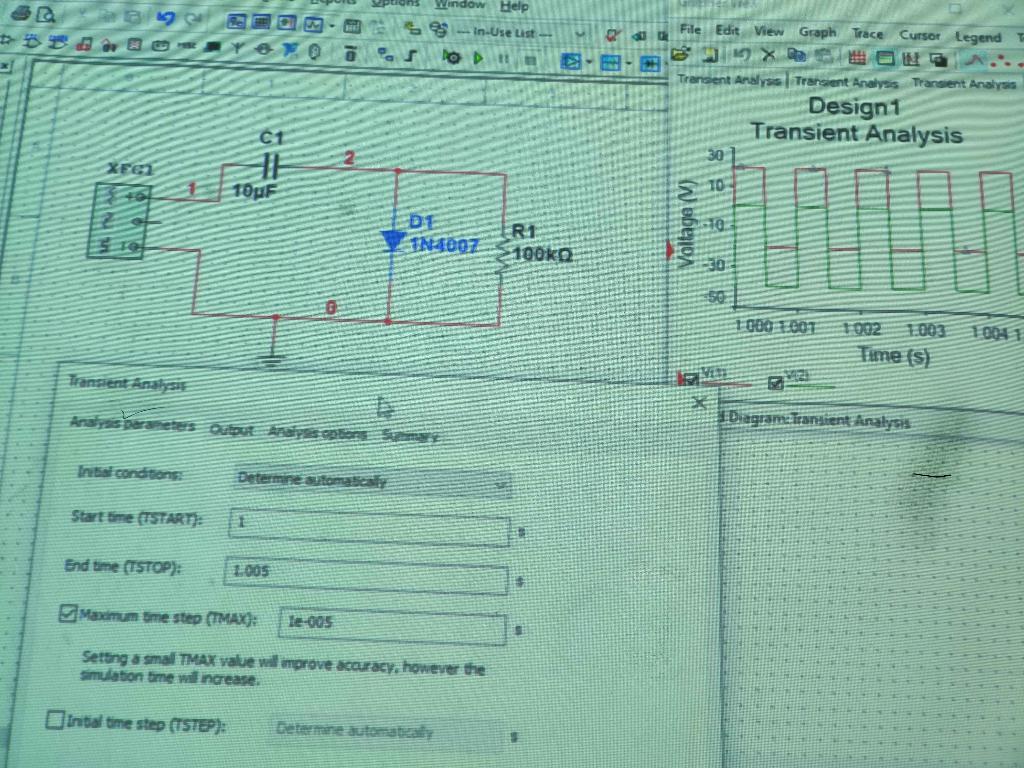Open the File menu in Grapher window
This screenshot has height=768, width=1024.
coord(690,29)
